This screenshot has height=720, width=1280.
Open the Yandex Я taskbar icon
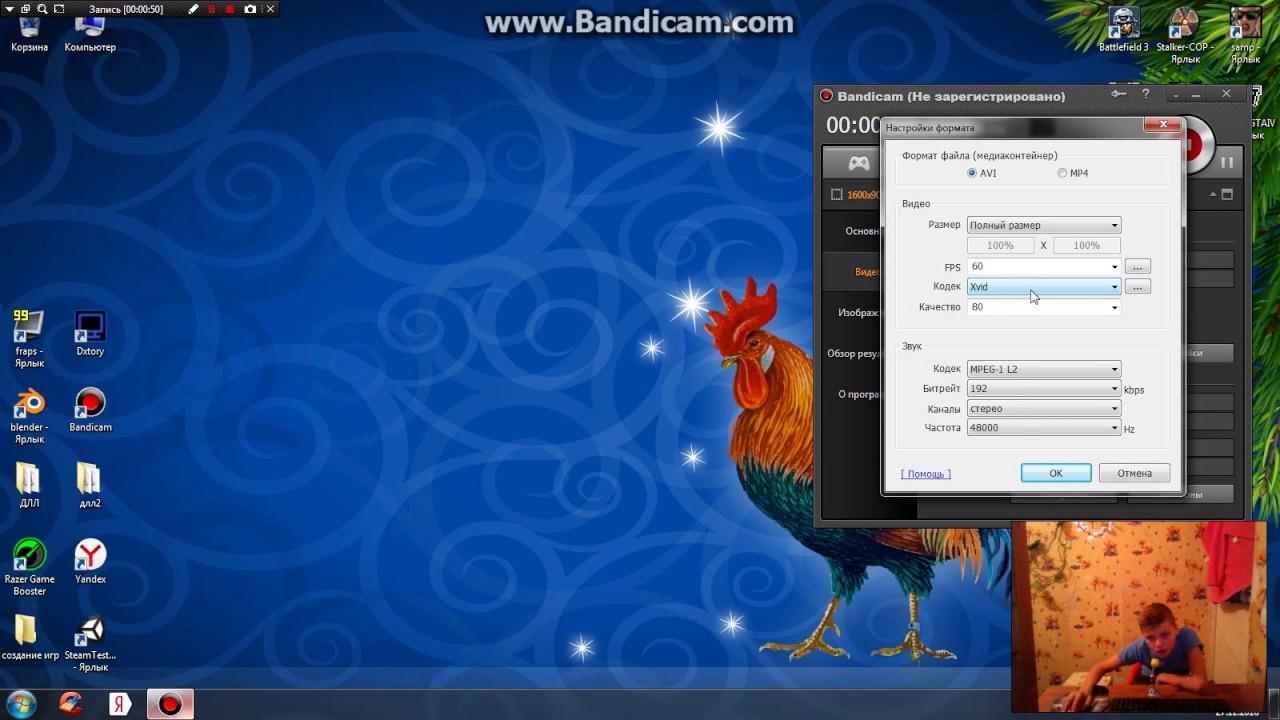(x=119, y=704)
